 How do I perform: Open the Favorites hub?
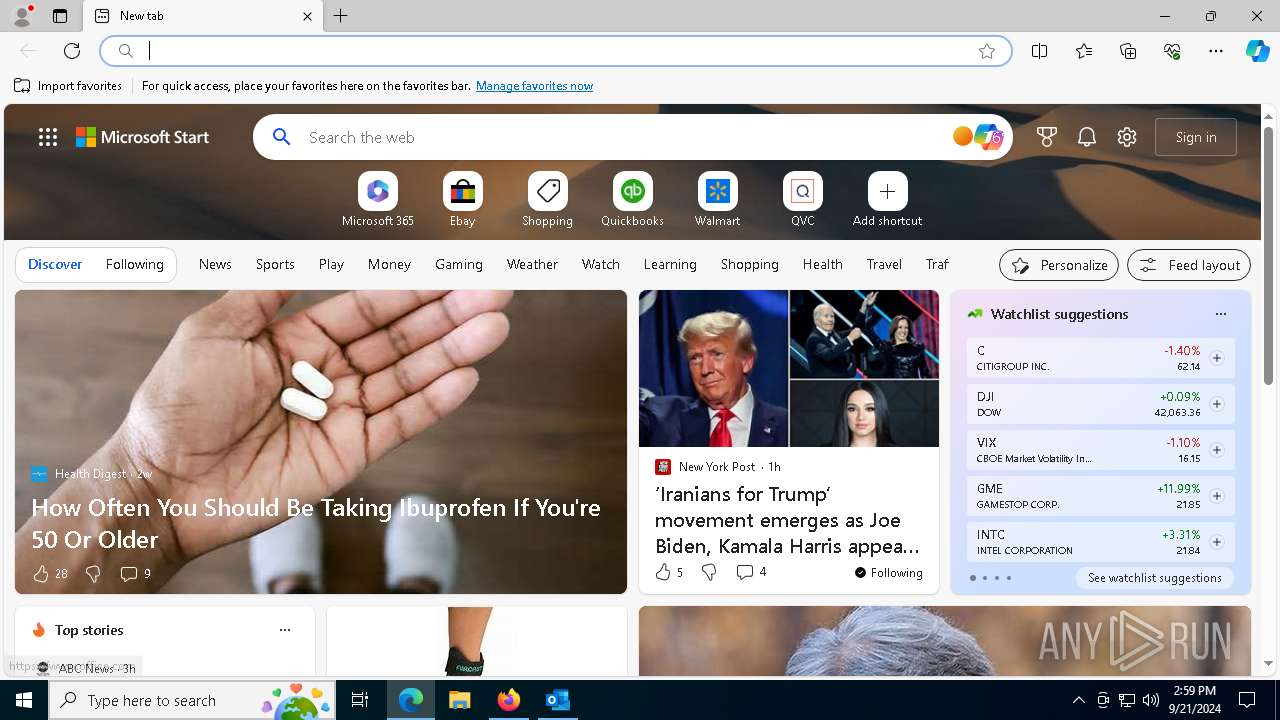tap(1084, 51)
